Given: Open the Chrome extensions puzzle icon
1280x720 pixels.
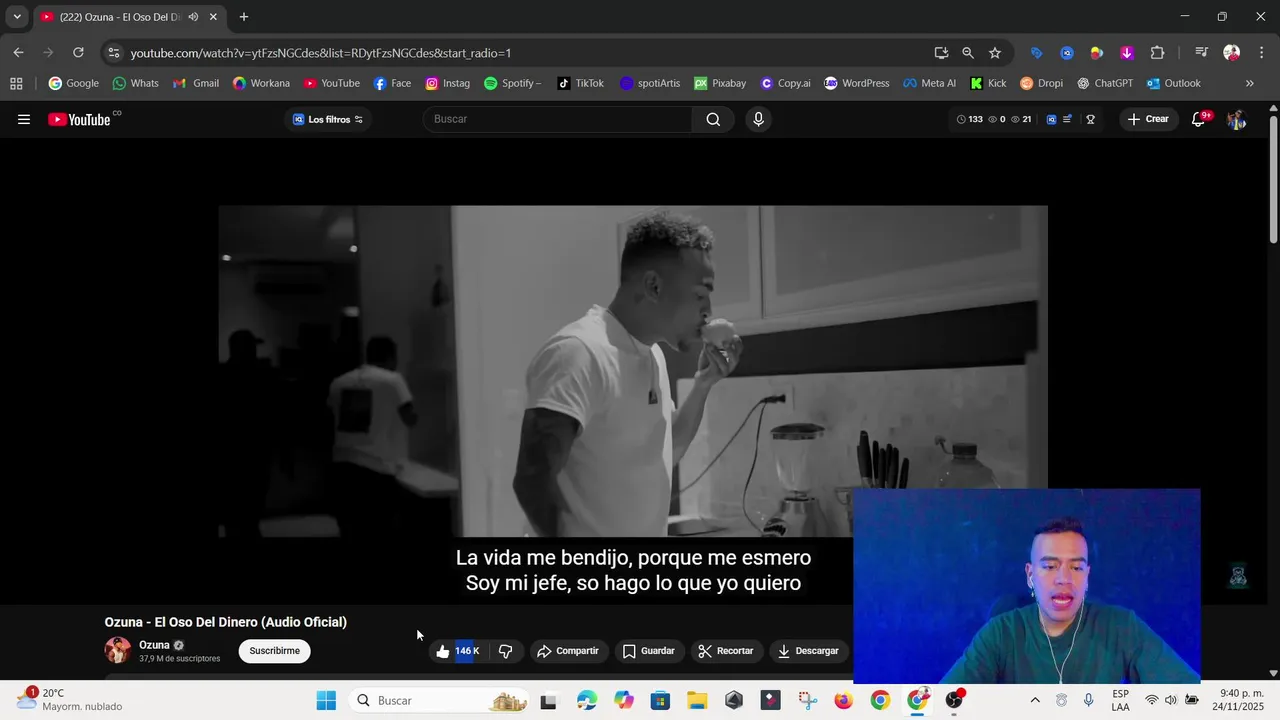Looking at the screenshot, I should pos(1157,53).
